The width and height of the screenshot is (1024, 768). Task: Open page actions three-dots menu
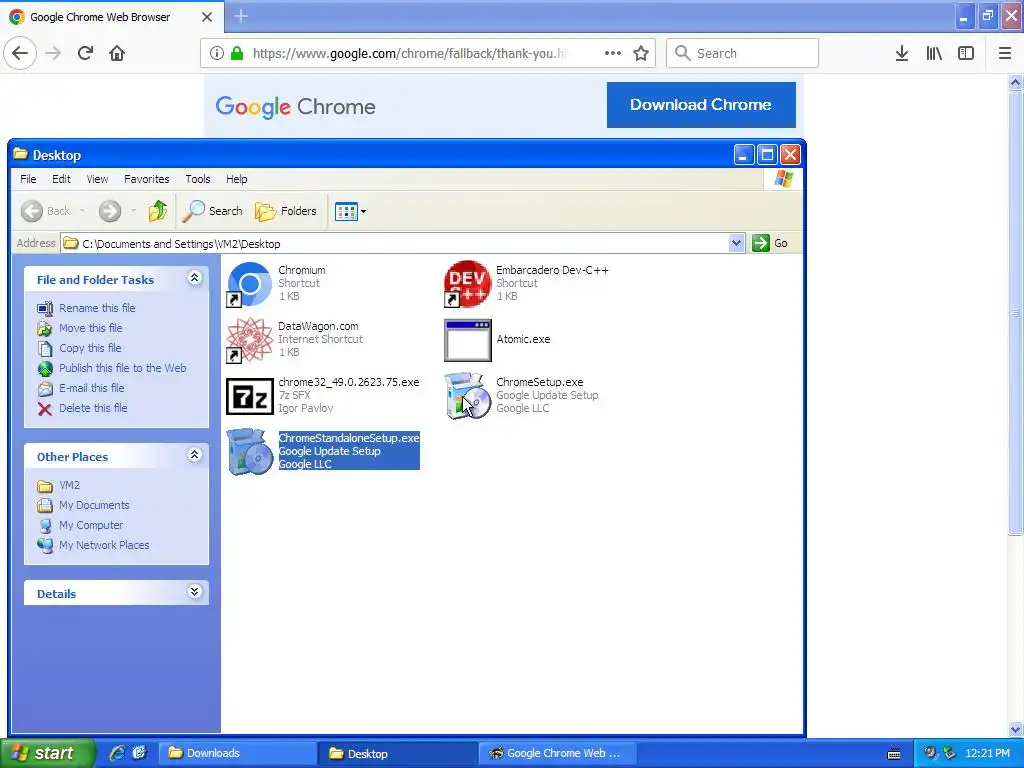pyautogui.click(x=613, y=53)
